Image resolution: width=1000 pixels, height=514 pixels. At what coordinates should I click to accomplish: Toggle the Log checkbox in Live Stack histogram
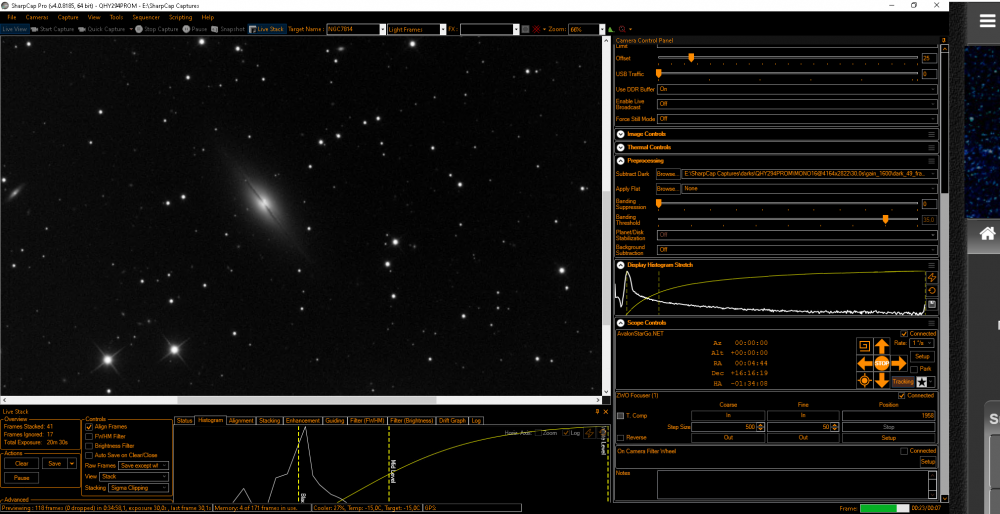click(566, 433)
